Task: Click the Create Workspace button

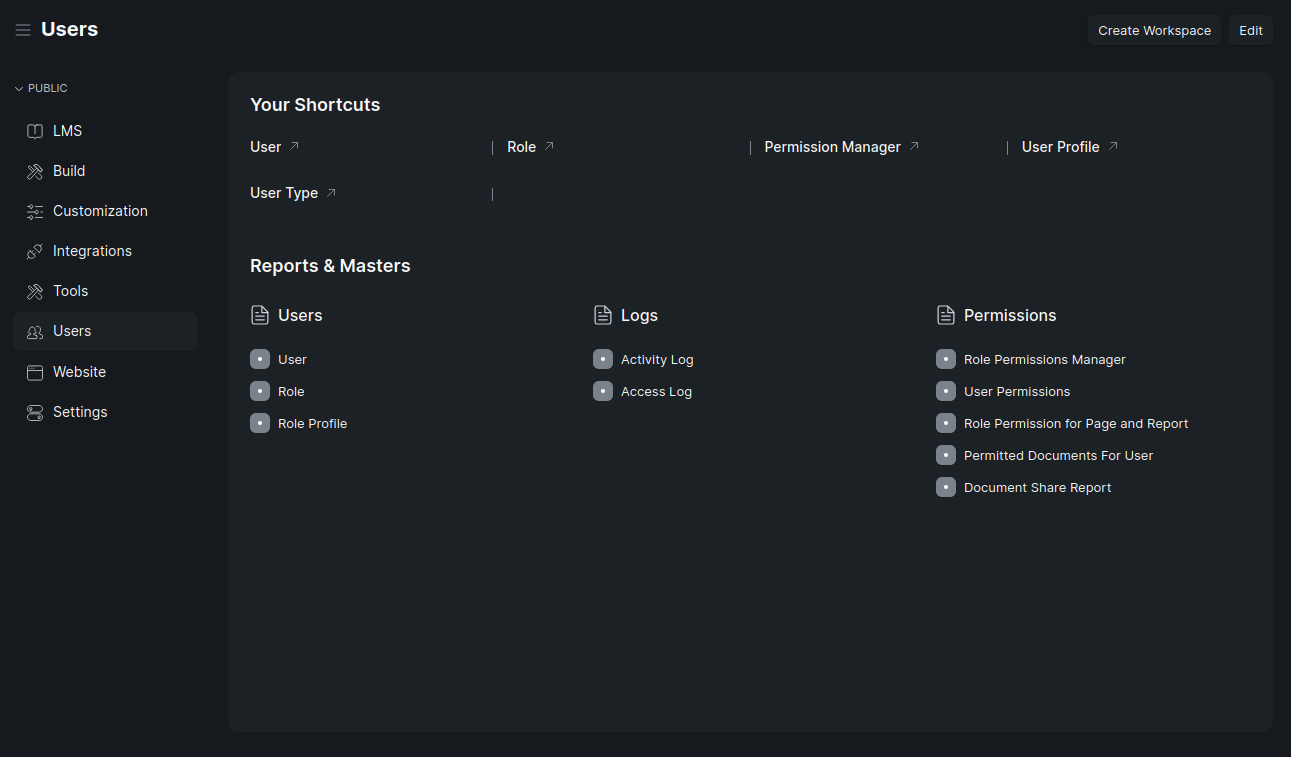Action: click(1154, 30)
